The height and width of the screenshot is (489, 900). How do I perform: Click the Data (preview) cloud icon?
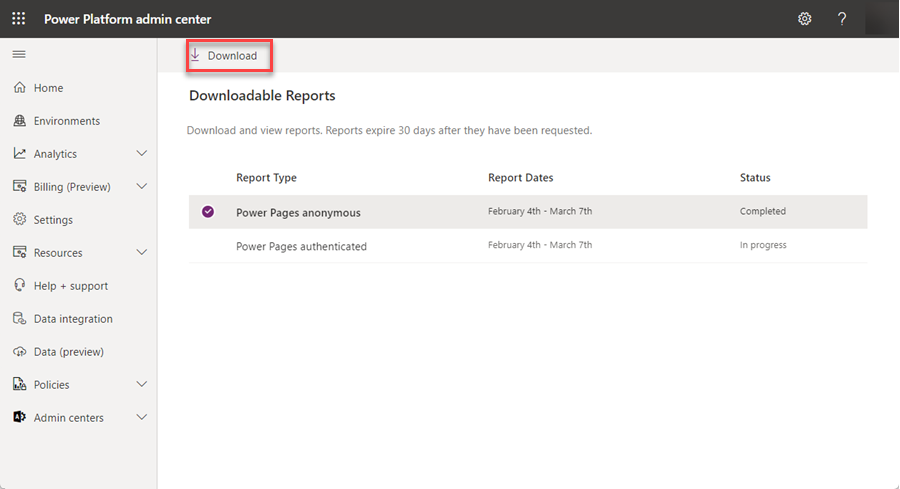pyautogui.click(x=19, y=352)
